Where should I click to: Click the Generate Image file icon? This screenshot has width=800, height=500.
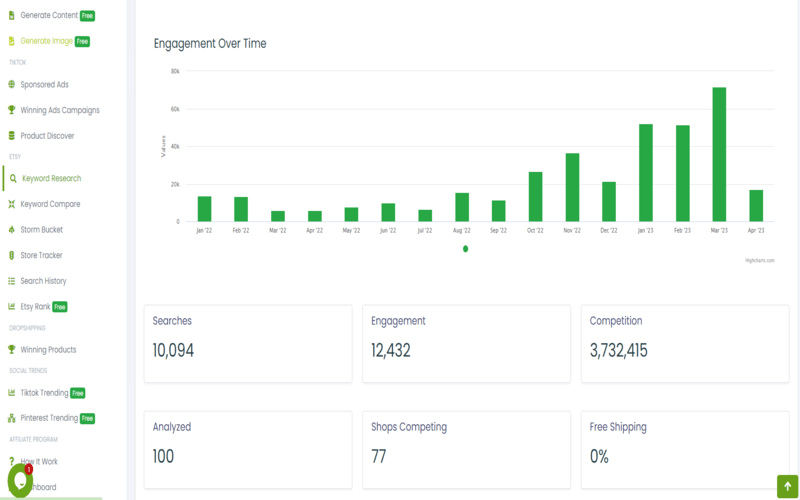pos(12,41)
